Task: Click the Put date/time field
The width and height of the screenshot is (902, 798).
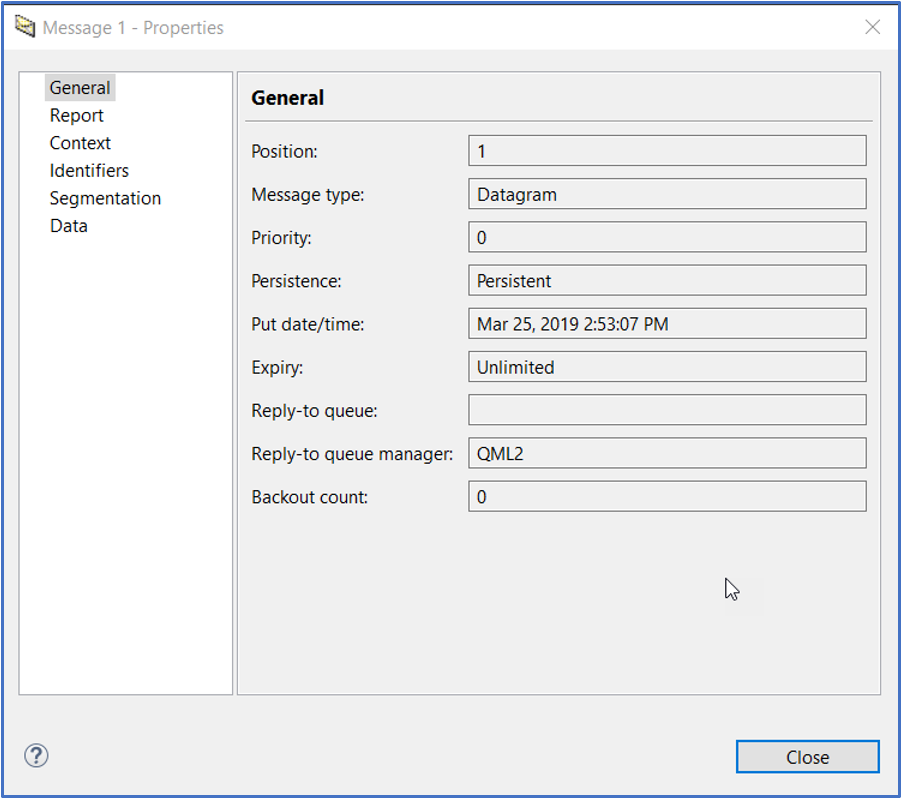Action: 666,324
